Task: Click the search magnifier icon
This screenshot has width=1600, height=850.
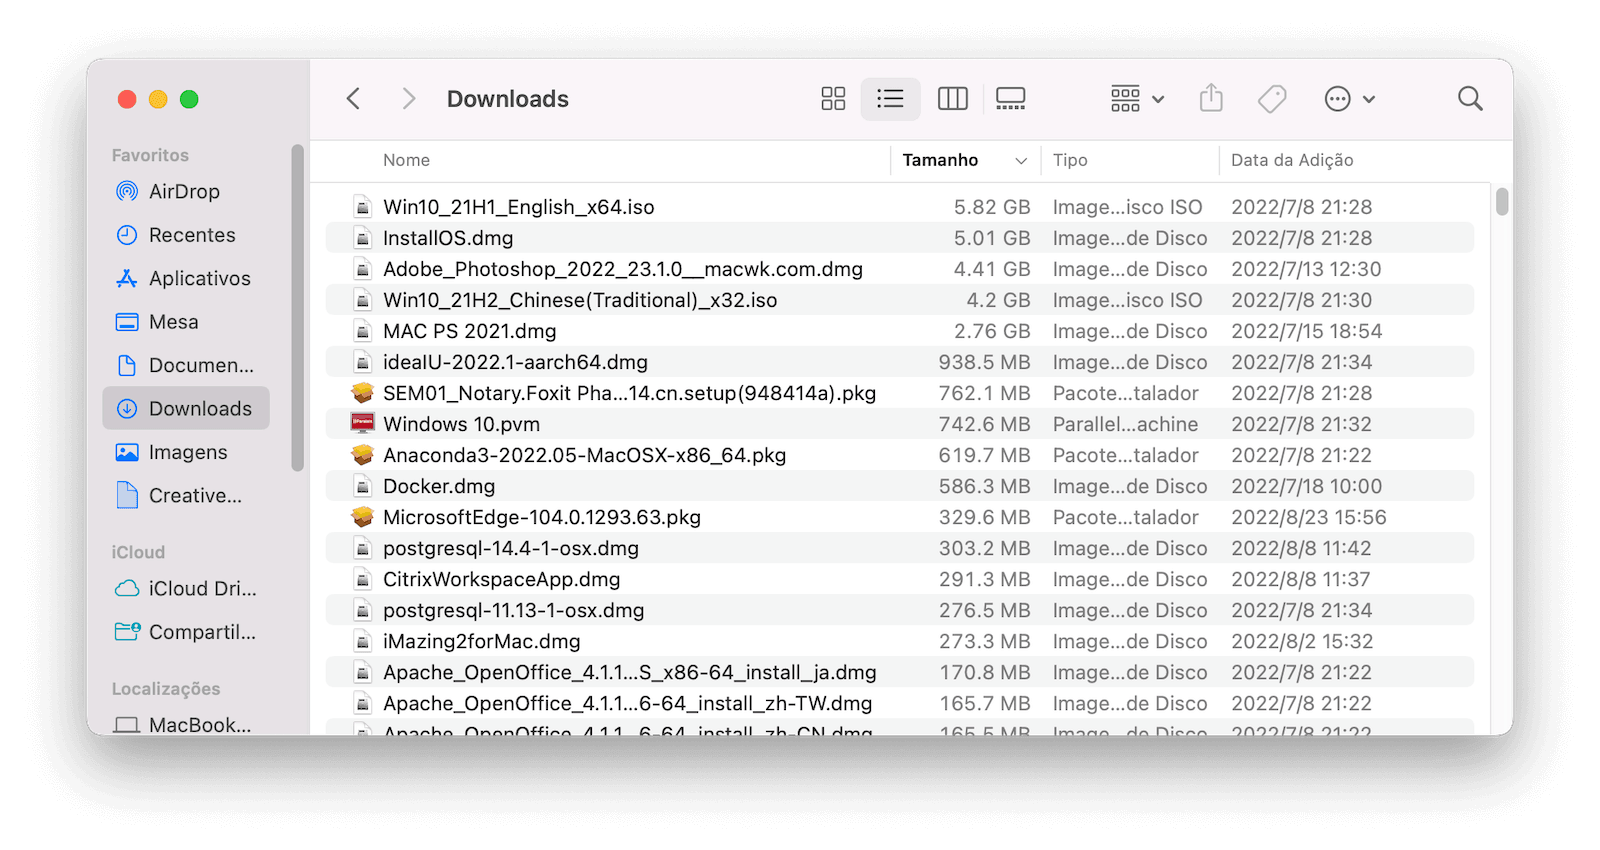Action: pyautogui.click(x=1470, y=98)
